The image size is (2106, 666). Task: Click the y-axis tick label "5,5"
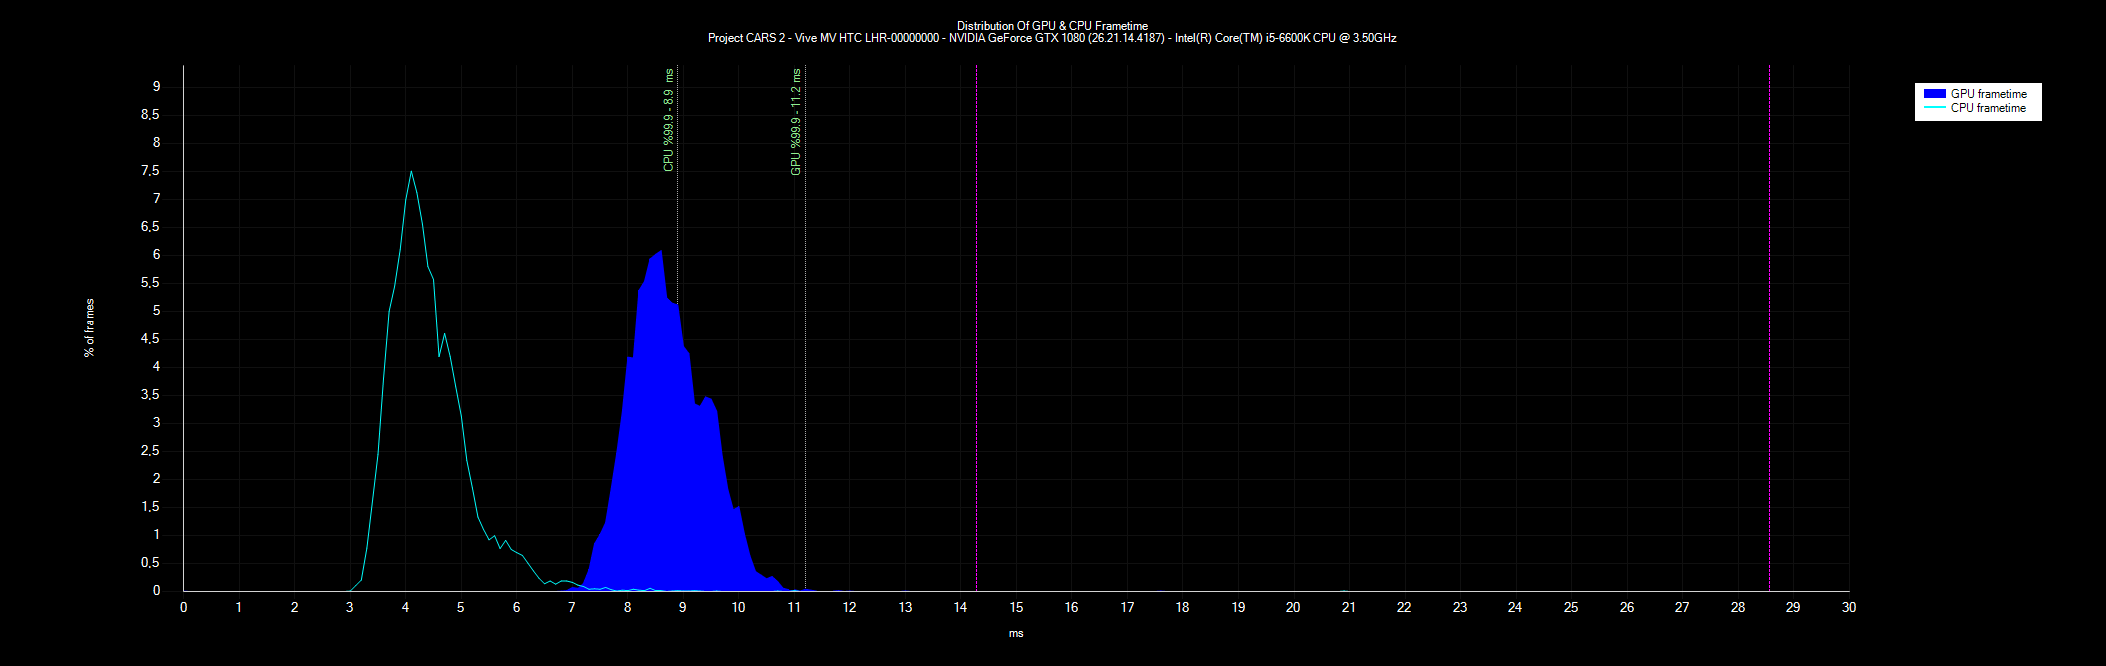tap(150, 282)
